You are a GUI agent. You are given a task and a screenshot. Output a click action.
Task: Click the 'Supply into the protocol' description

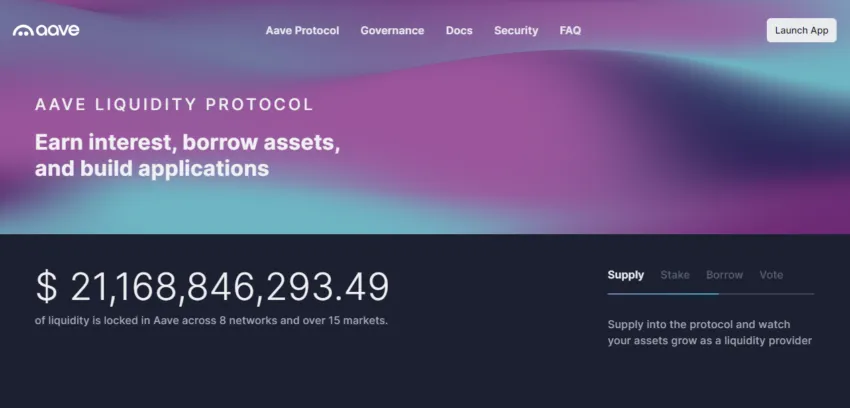tap(709, 332)
